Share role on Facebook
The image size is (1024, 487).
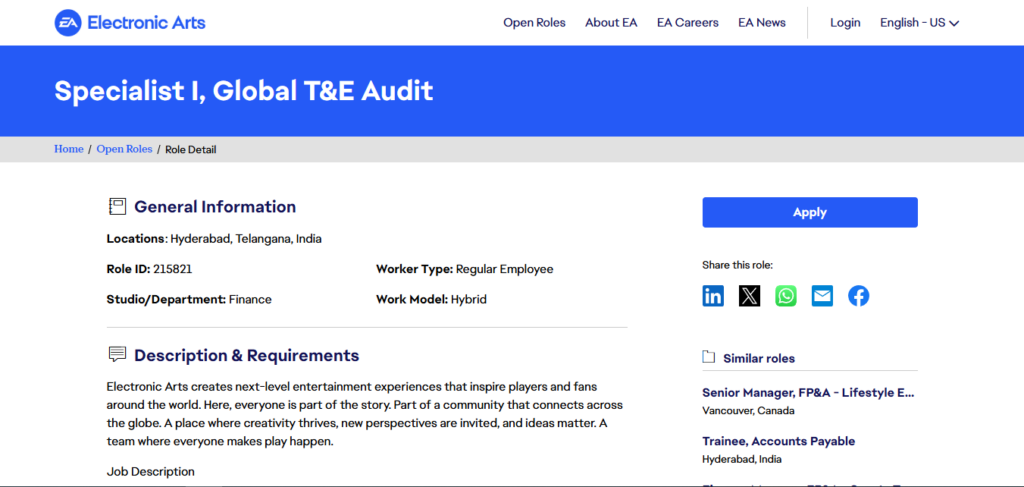tap(859, 296)
